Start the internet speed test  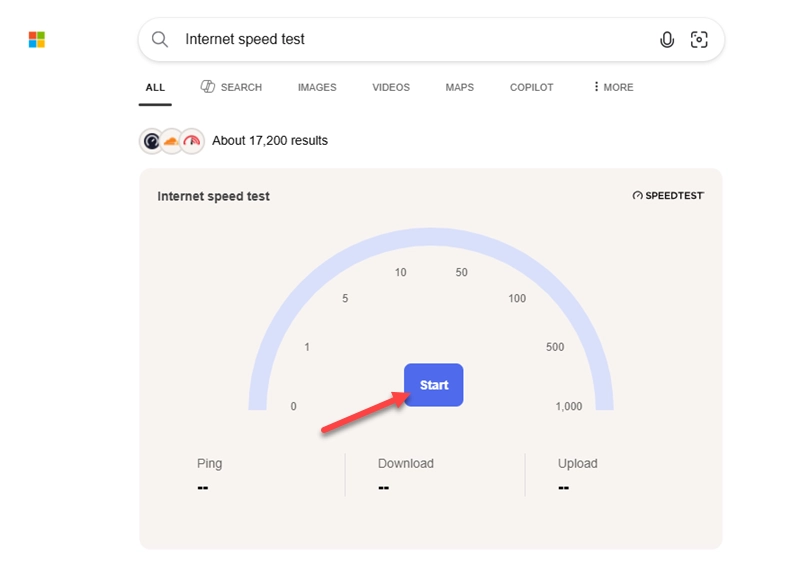click(434, 385)
